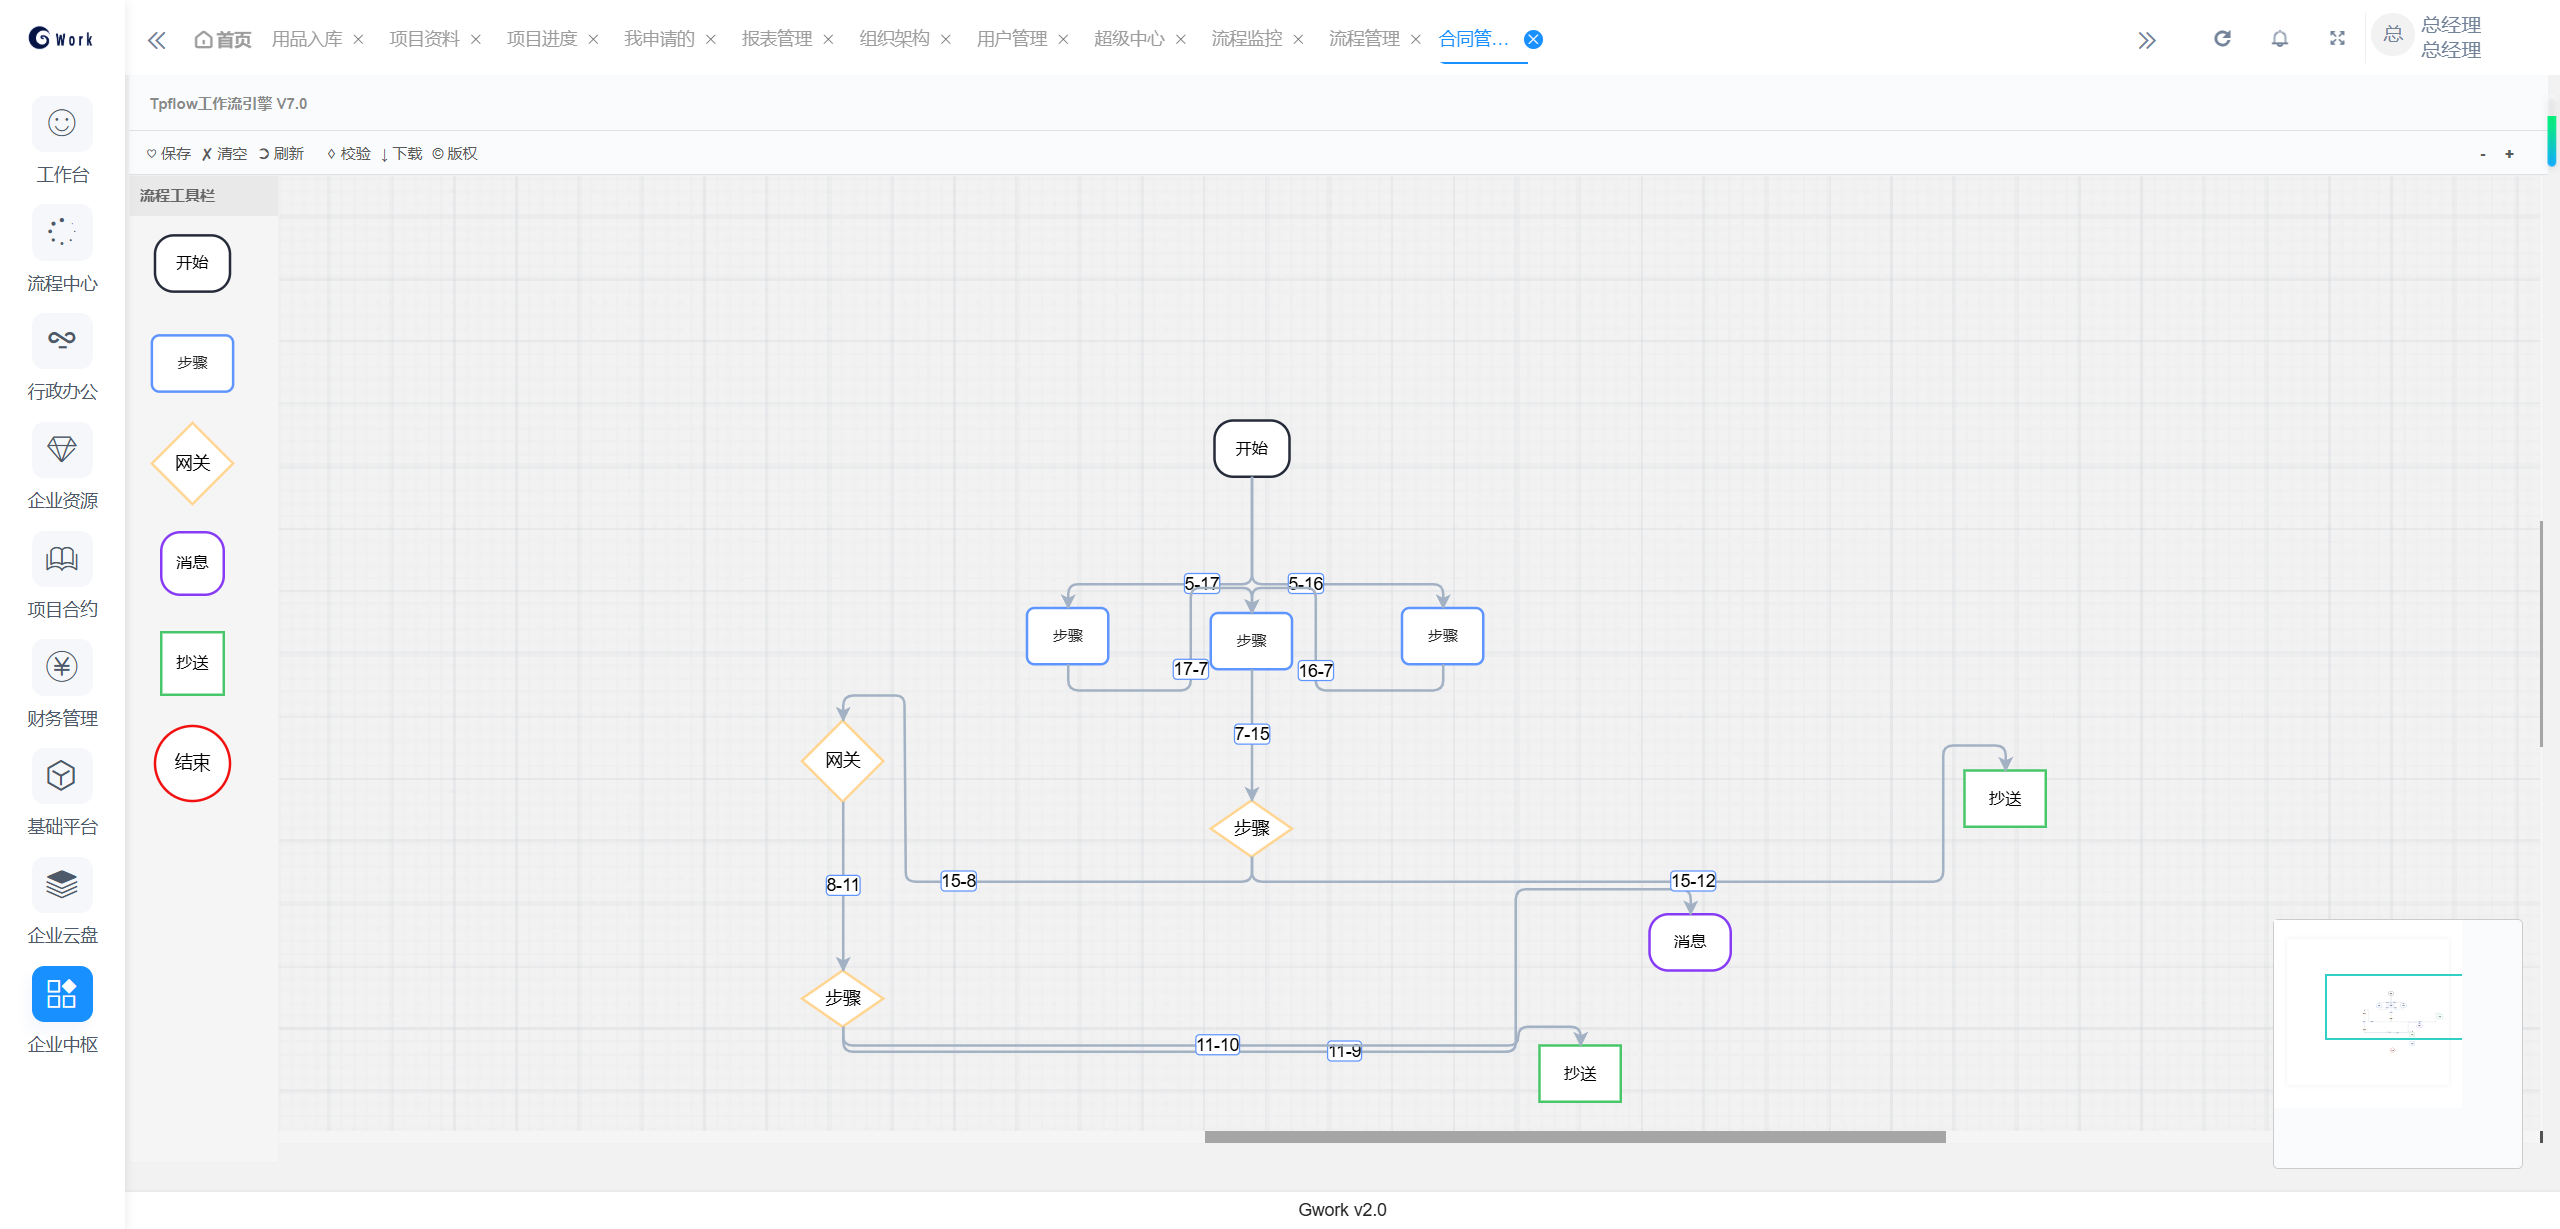The image size is (2560, 1229).
Task: Select the 结束 end node tool
Action: pyautogui.click(x=192, y=763)
